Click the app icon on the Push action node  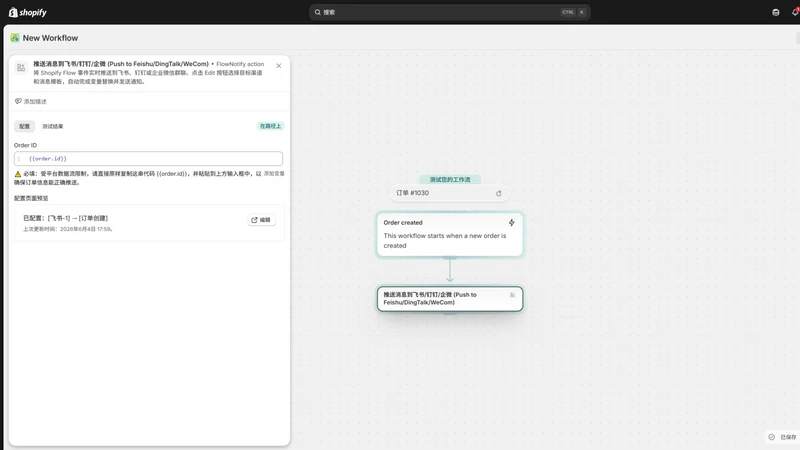pyautogui.click(x=512, y=295)
